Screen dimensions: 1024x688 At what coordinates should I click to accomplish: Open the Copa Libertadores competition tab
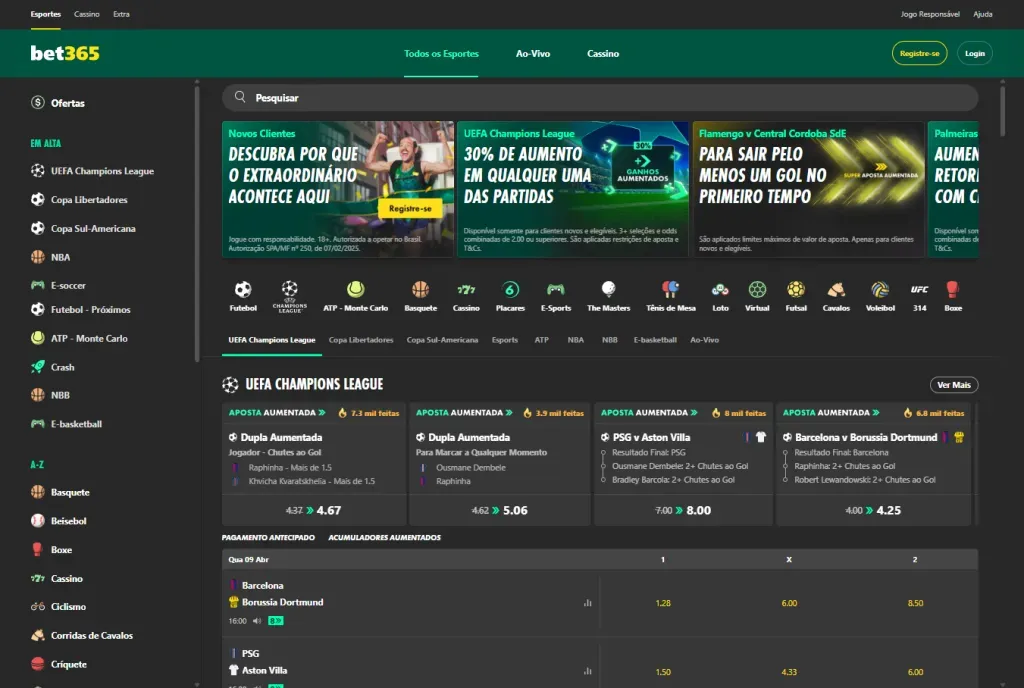tap(363, 339)
